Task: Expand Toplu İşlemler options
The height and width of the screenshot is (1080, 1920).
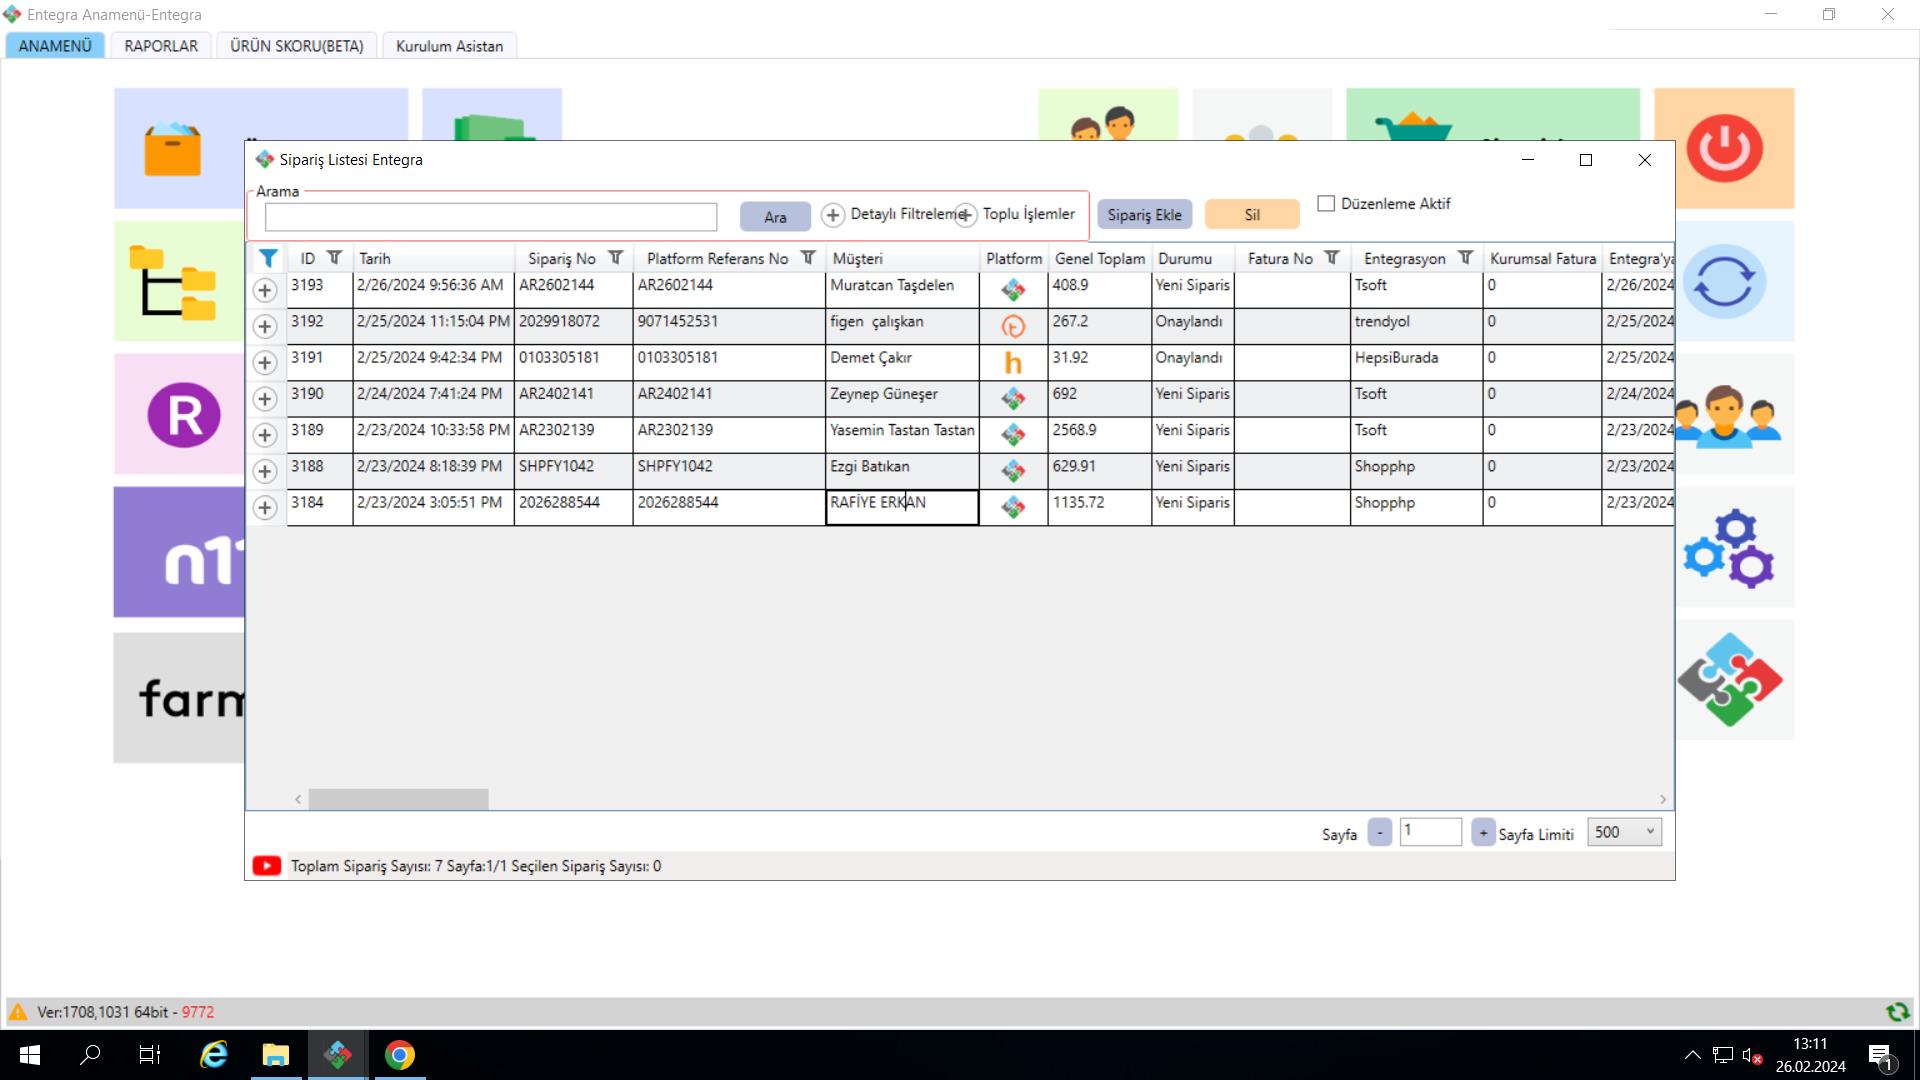Action: (965, 215)
